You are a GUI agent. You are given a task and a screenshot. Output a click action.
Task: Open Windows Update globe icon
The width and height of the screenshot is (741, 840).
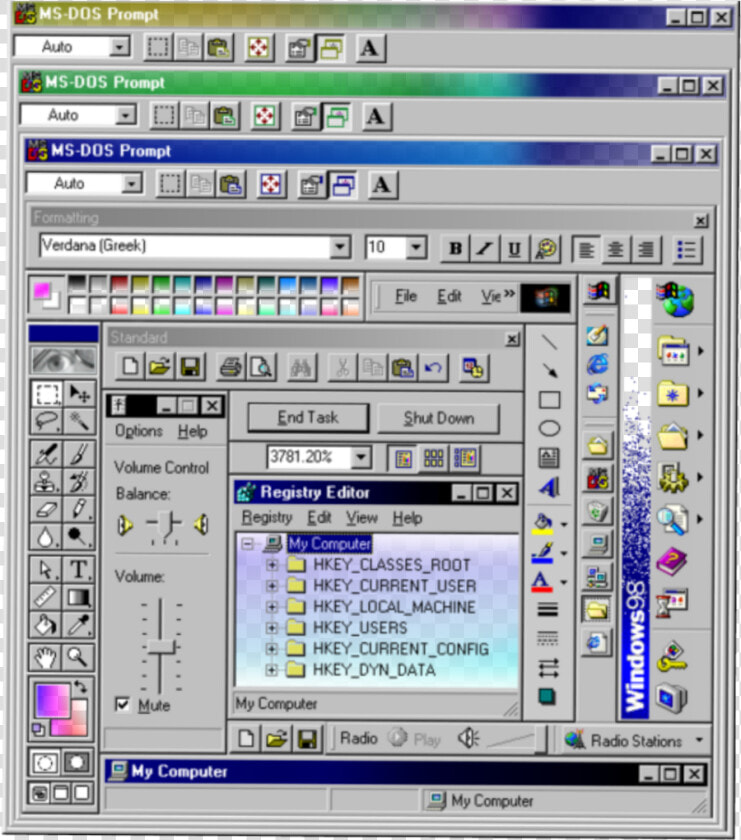tap(676, 299)
